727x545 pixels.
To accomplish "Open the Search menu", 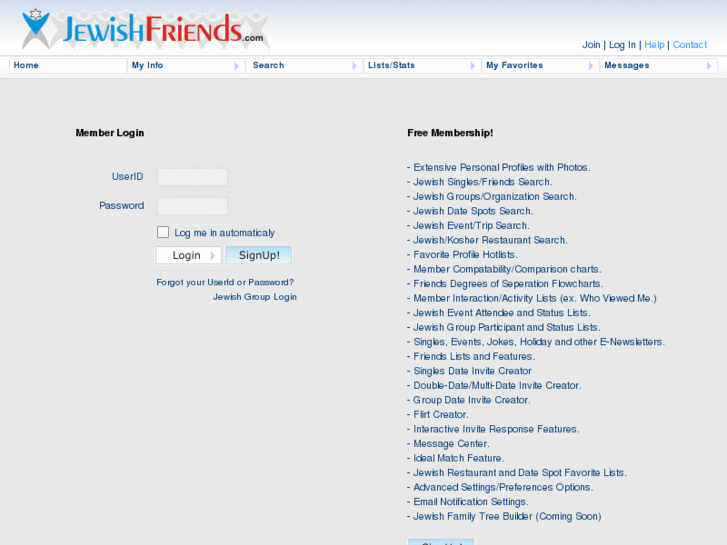I will coord(304,65).
